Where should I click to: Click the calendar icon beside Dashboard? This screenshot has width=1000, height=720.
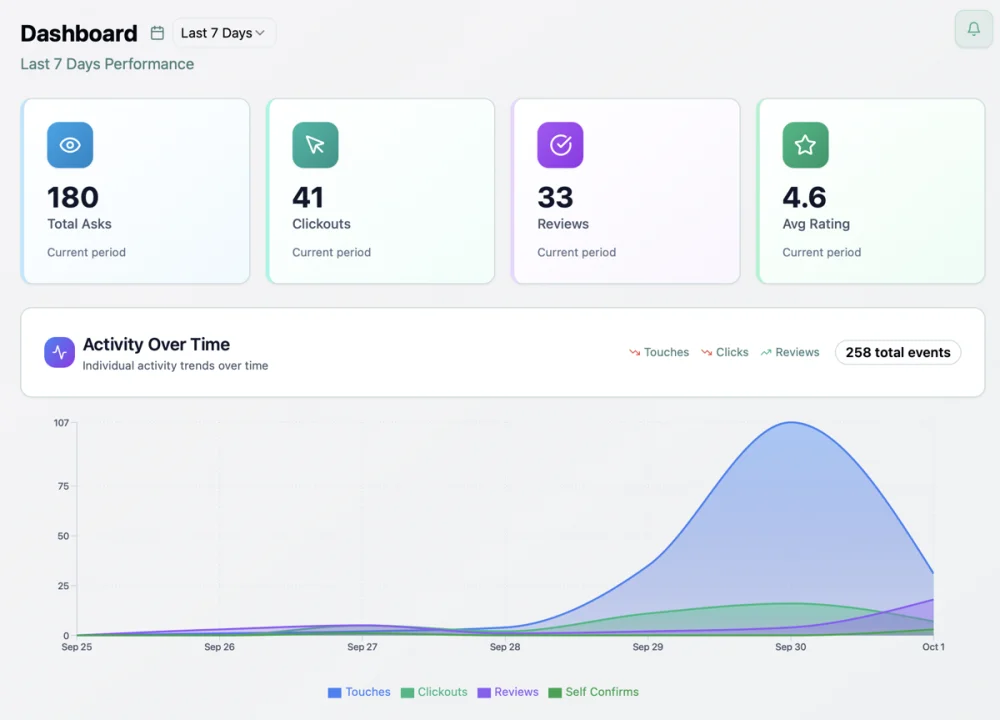[x=157, y=33]
